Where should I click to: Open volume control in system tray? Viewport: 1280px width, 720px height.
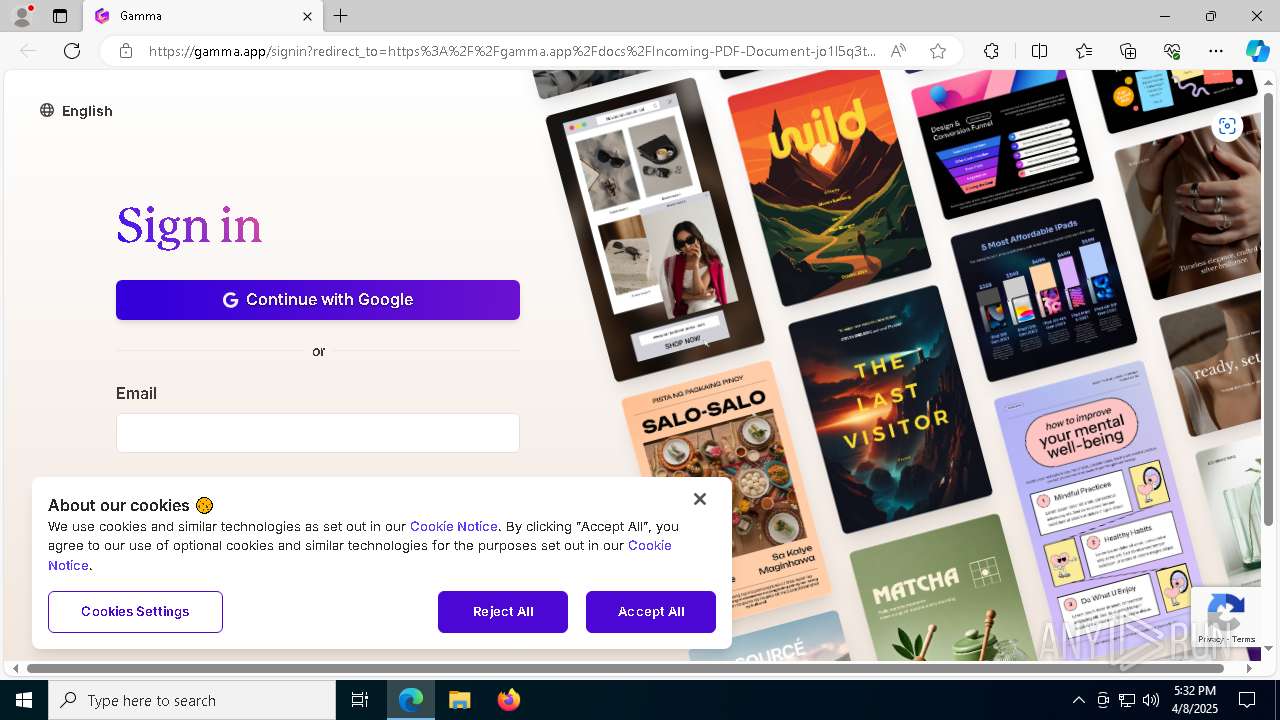pos(1151,700)
